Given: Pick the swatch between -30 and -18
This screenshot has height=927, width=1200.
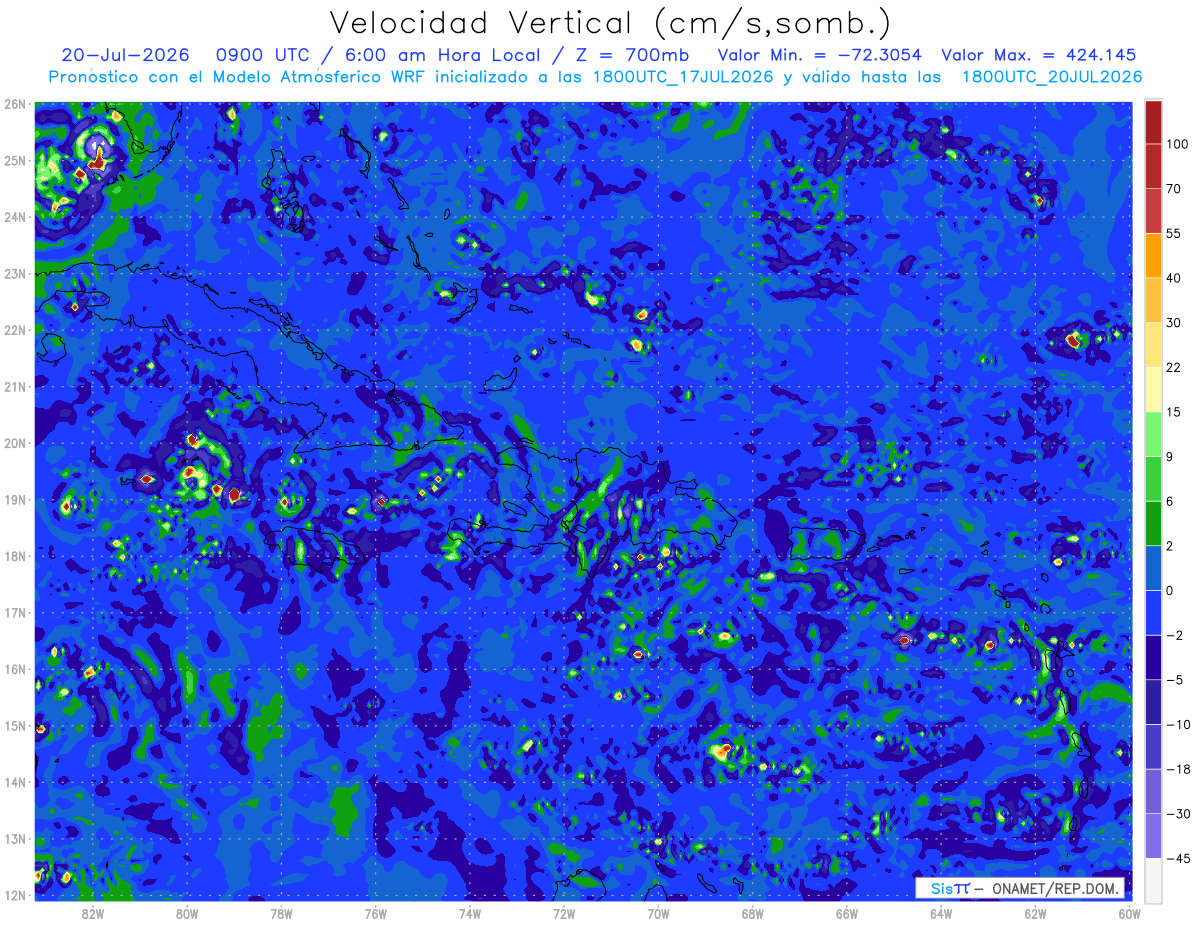Looking at the screenshot, I should point(1153,789).
